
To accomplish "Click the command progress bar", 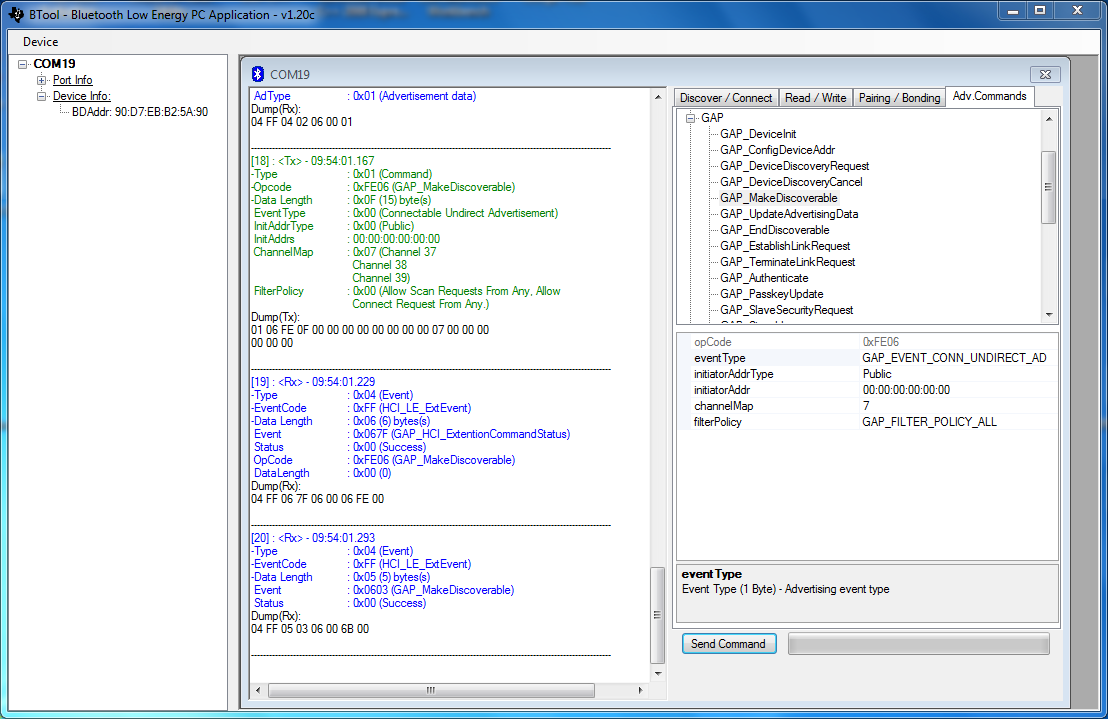I will pos(918,643).
